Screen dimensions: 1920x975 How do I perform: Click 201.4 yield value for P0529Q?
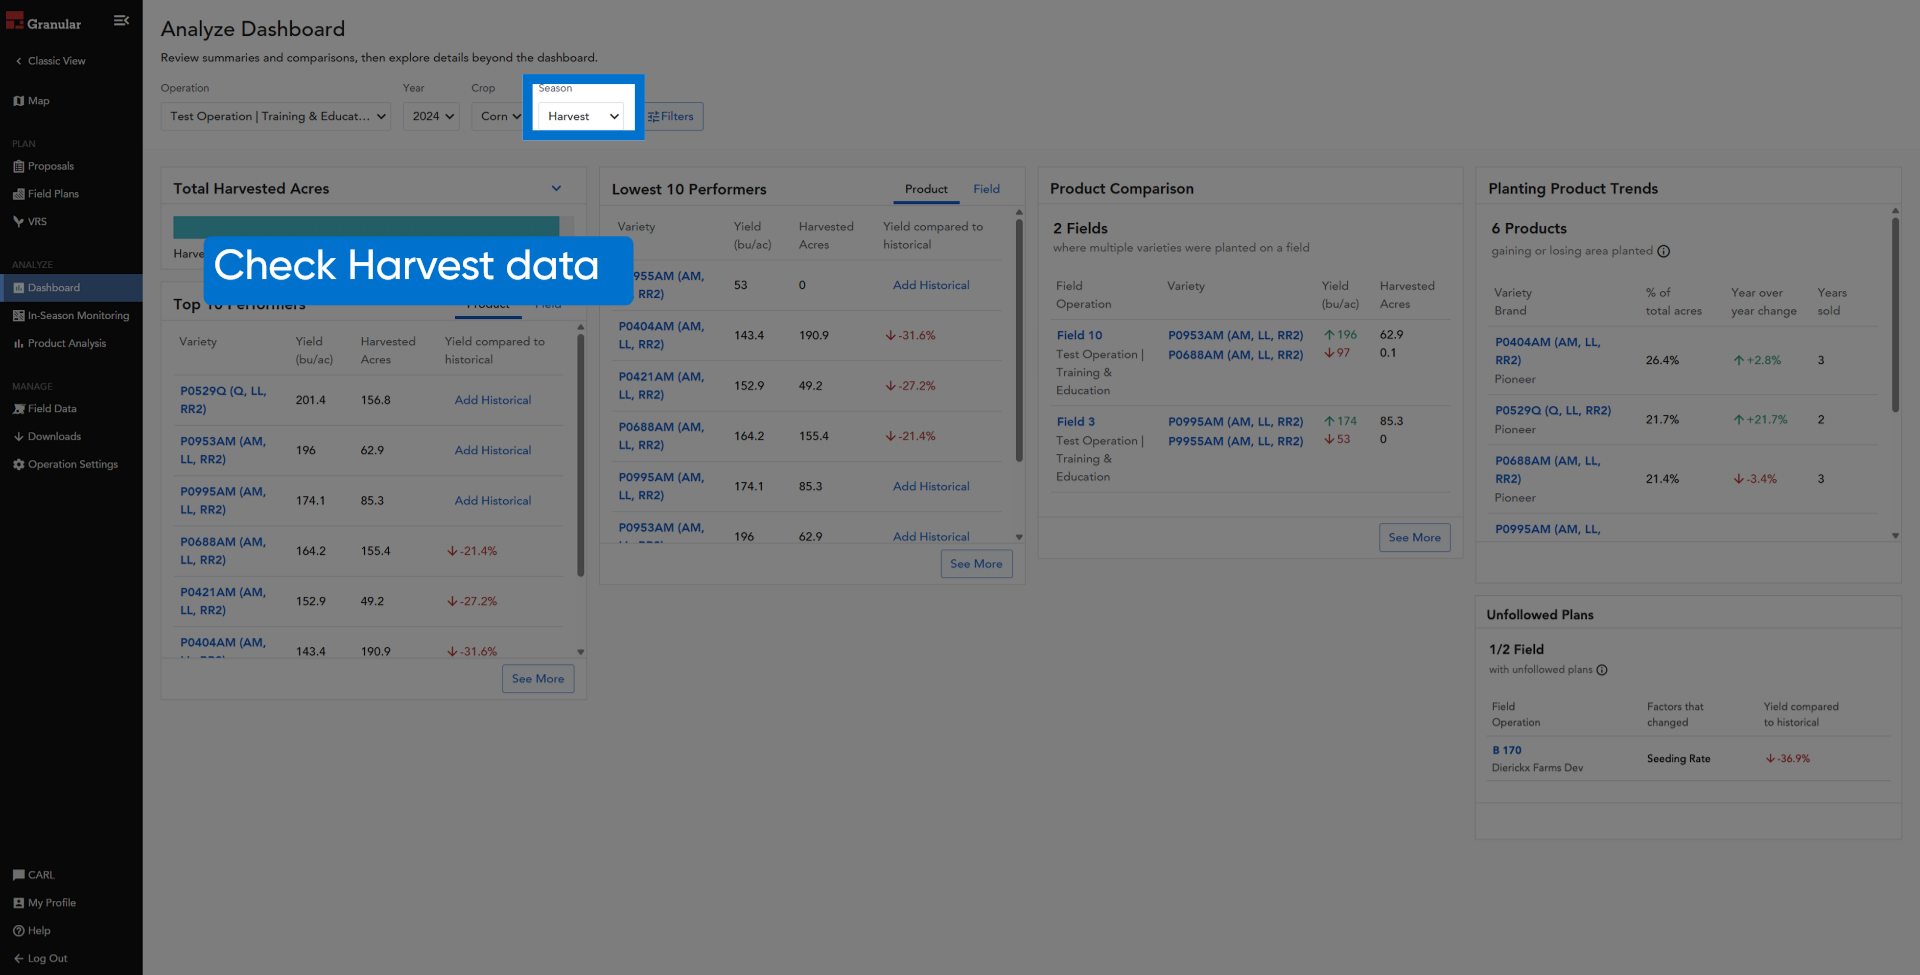click(310, 401)
